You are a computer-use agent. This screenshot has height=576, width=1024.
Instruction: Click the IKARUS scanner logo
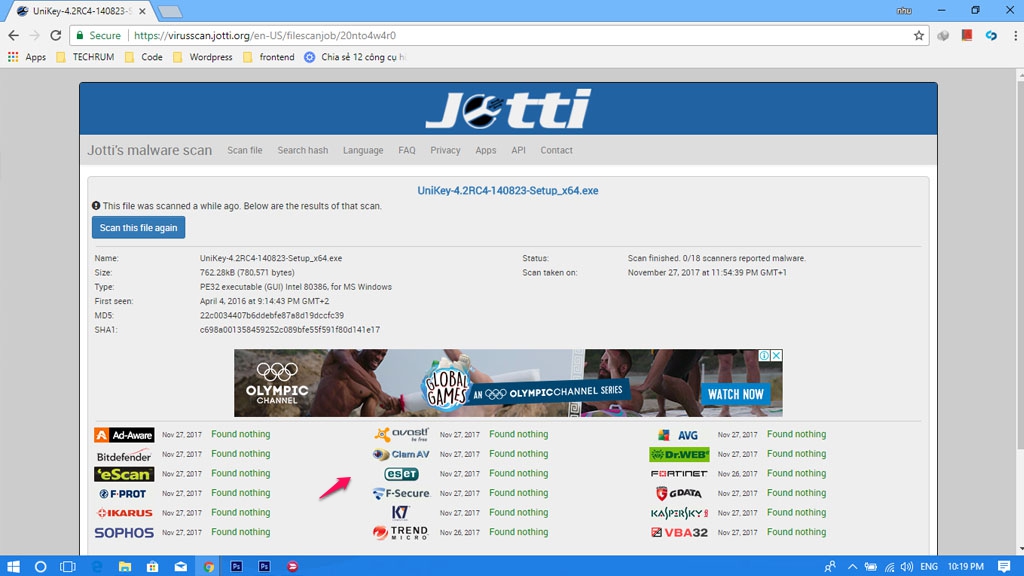124,513
